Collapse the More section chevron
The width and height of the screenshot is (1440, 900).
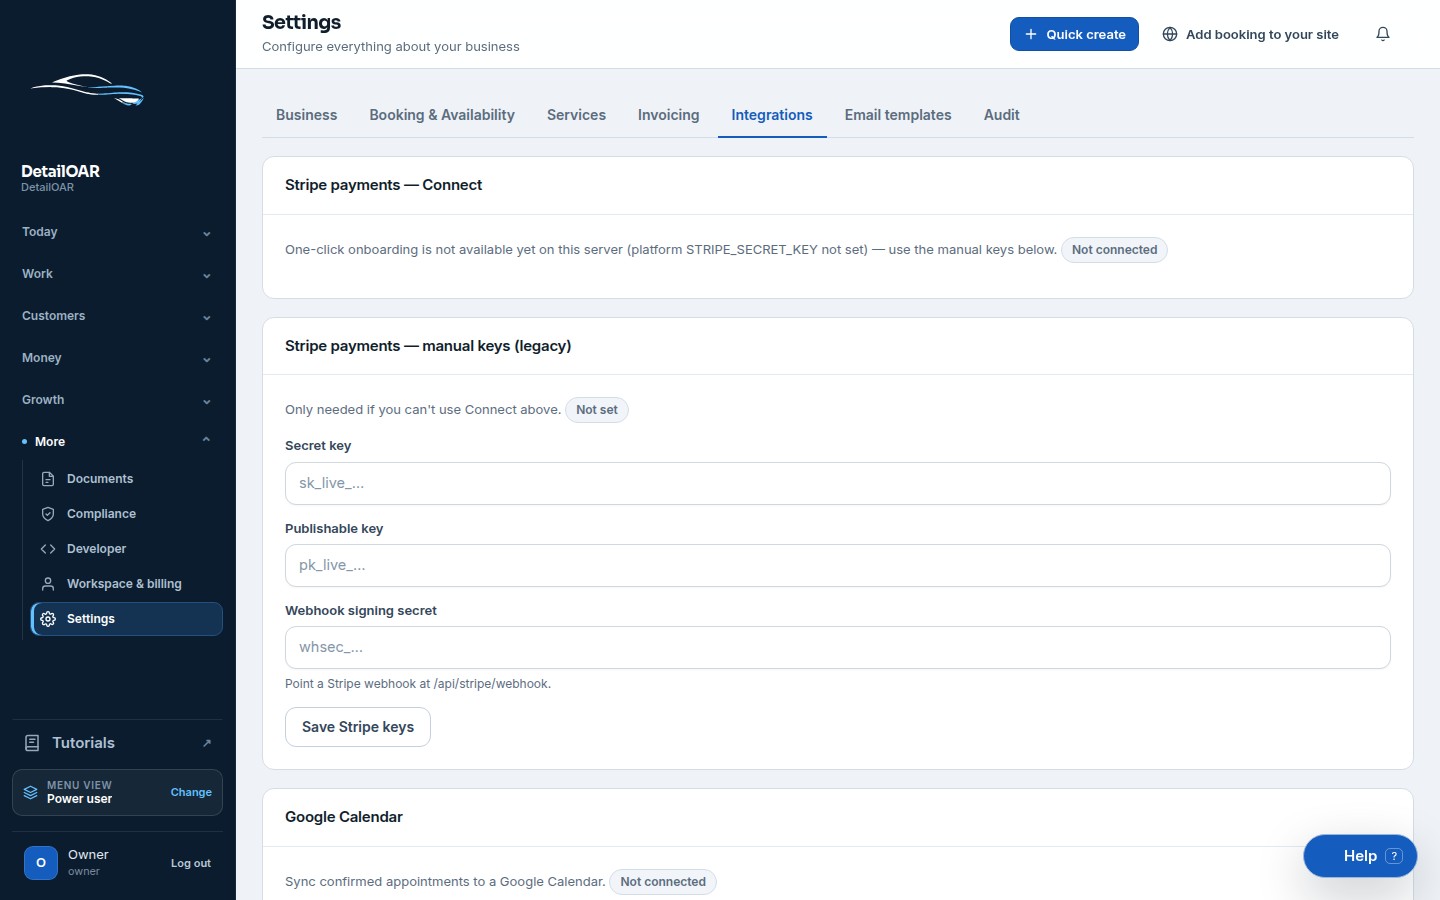pos(207,440)
